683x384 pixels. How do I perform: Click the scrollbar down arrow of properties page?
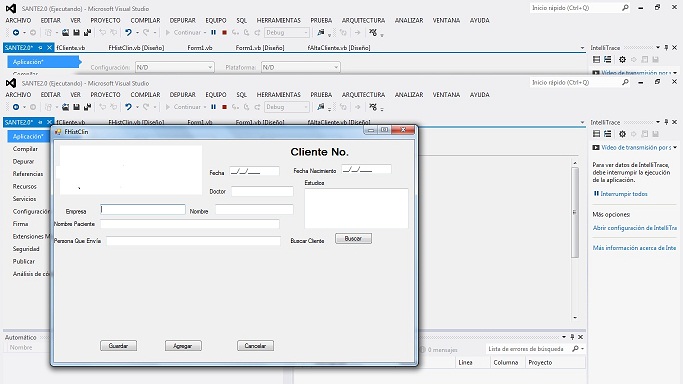point(575,317)
